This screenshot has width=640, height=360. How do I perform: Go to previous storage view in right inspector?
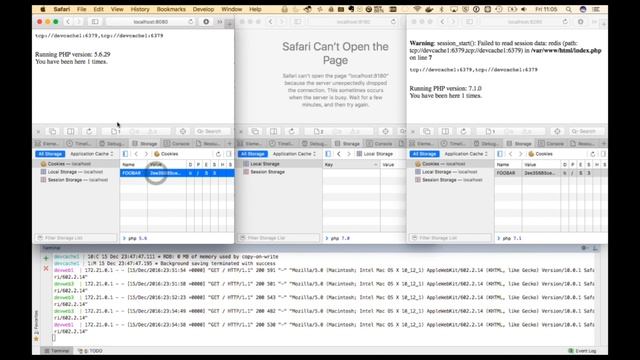(511, 154)
